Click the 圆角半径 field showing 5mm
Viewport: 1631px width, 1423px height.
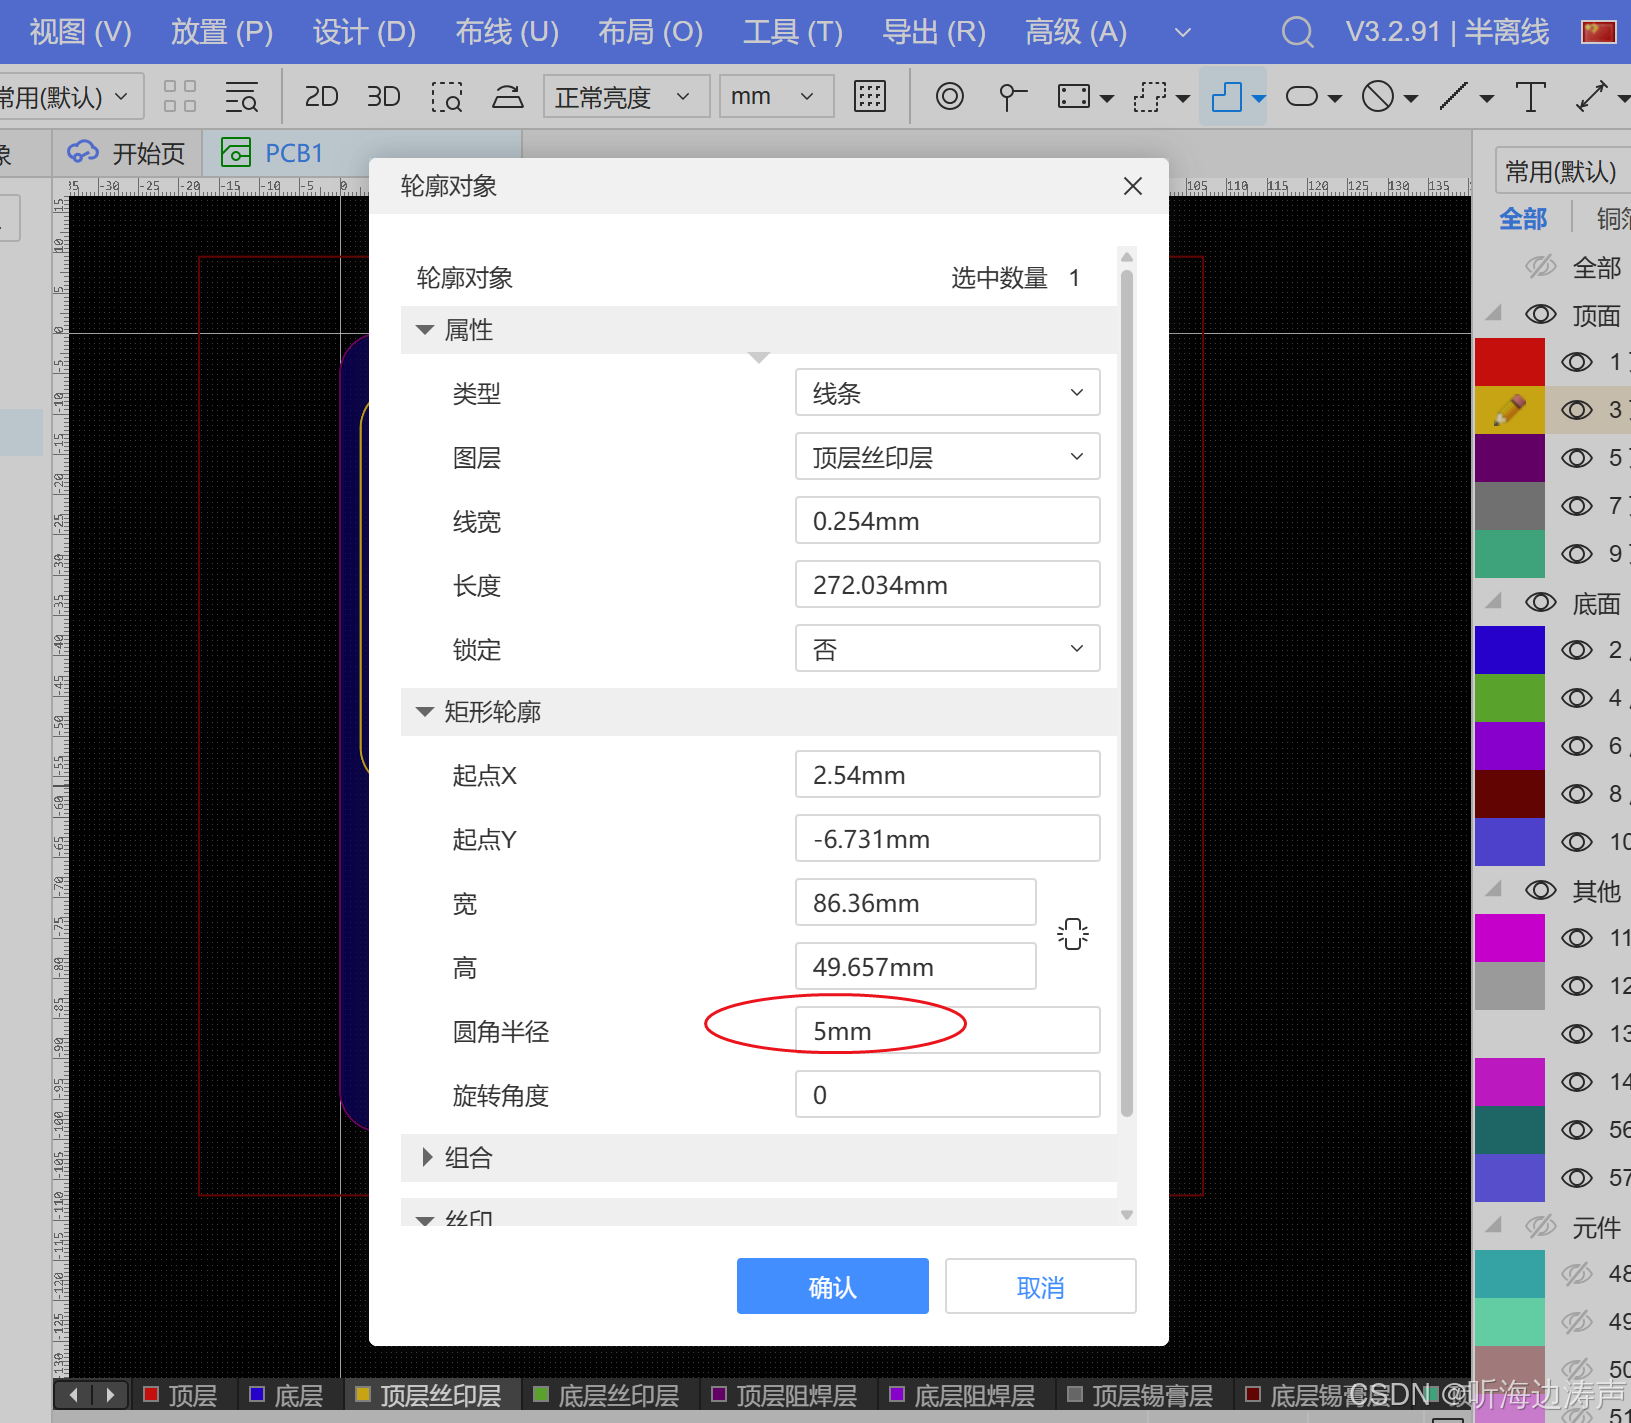click(948, 1031)
